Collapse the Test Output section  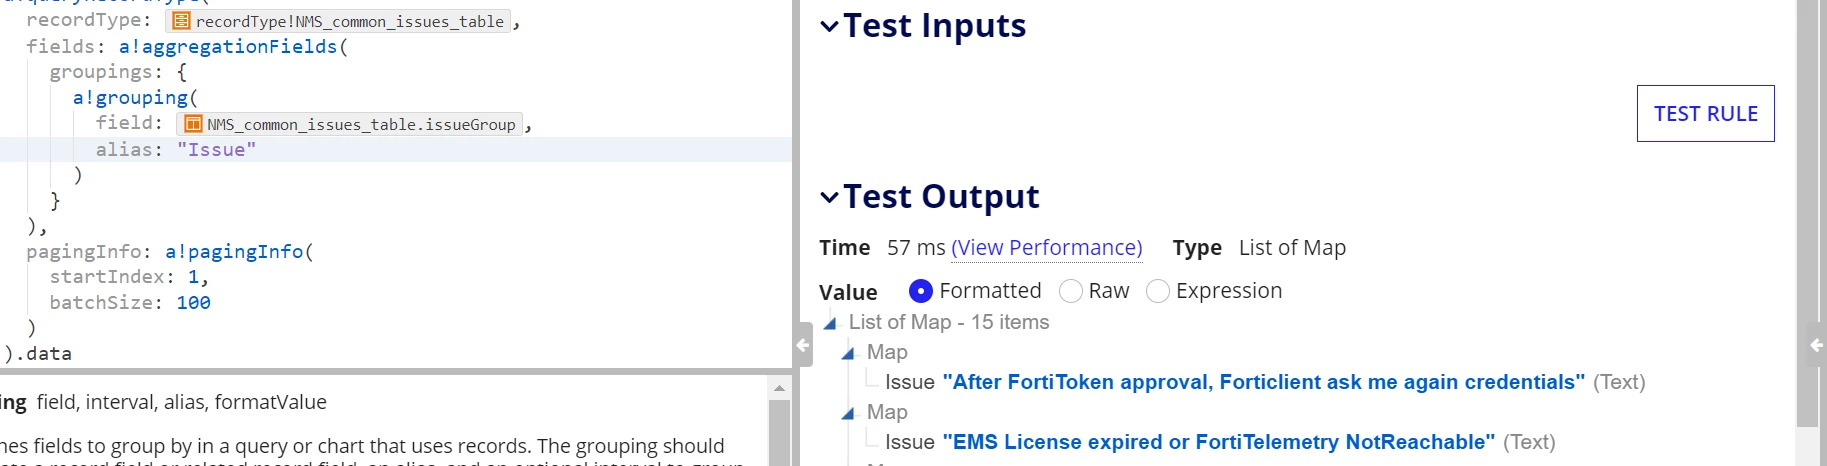(x=829, y=197)
